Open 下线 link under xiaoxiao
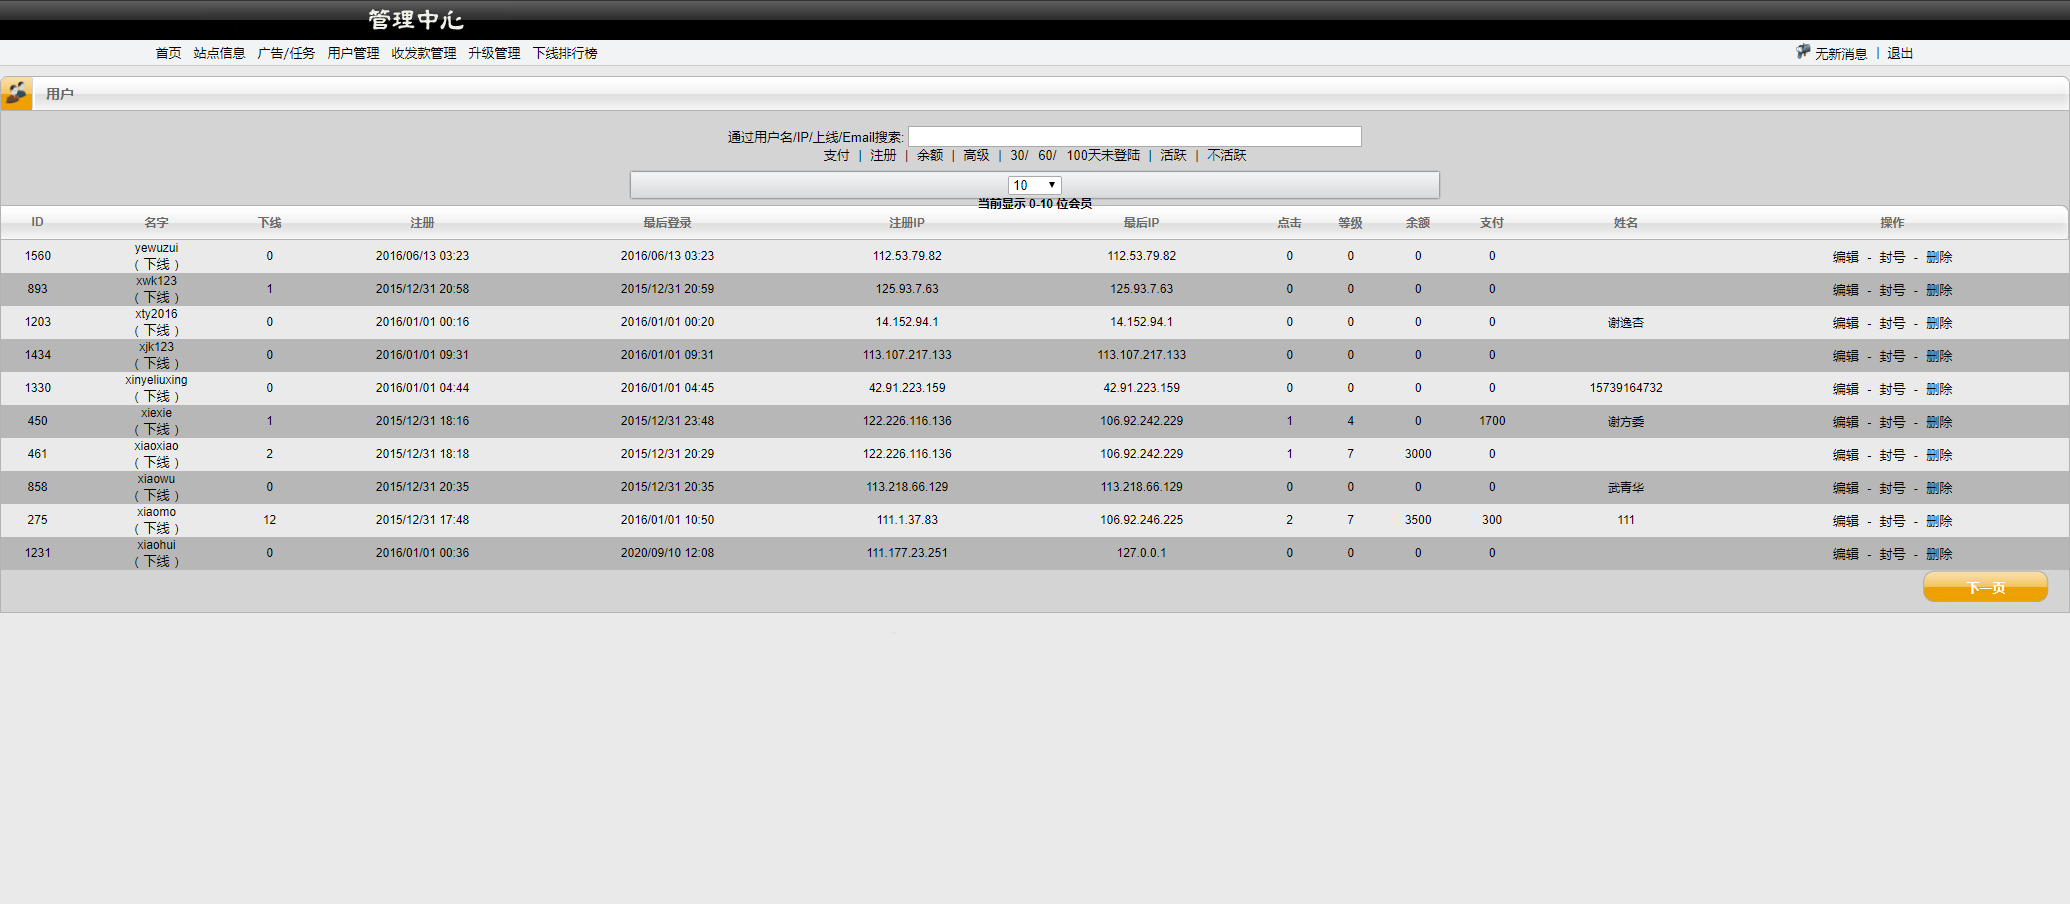Viewport: 2070px width, 904px height. (157, 462)
